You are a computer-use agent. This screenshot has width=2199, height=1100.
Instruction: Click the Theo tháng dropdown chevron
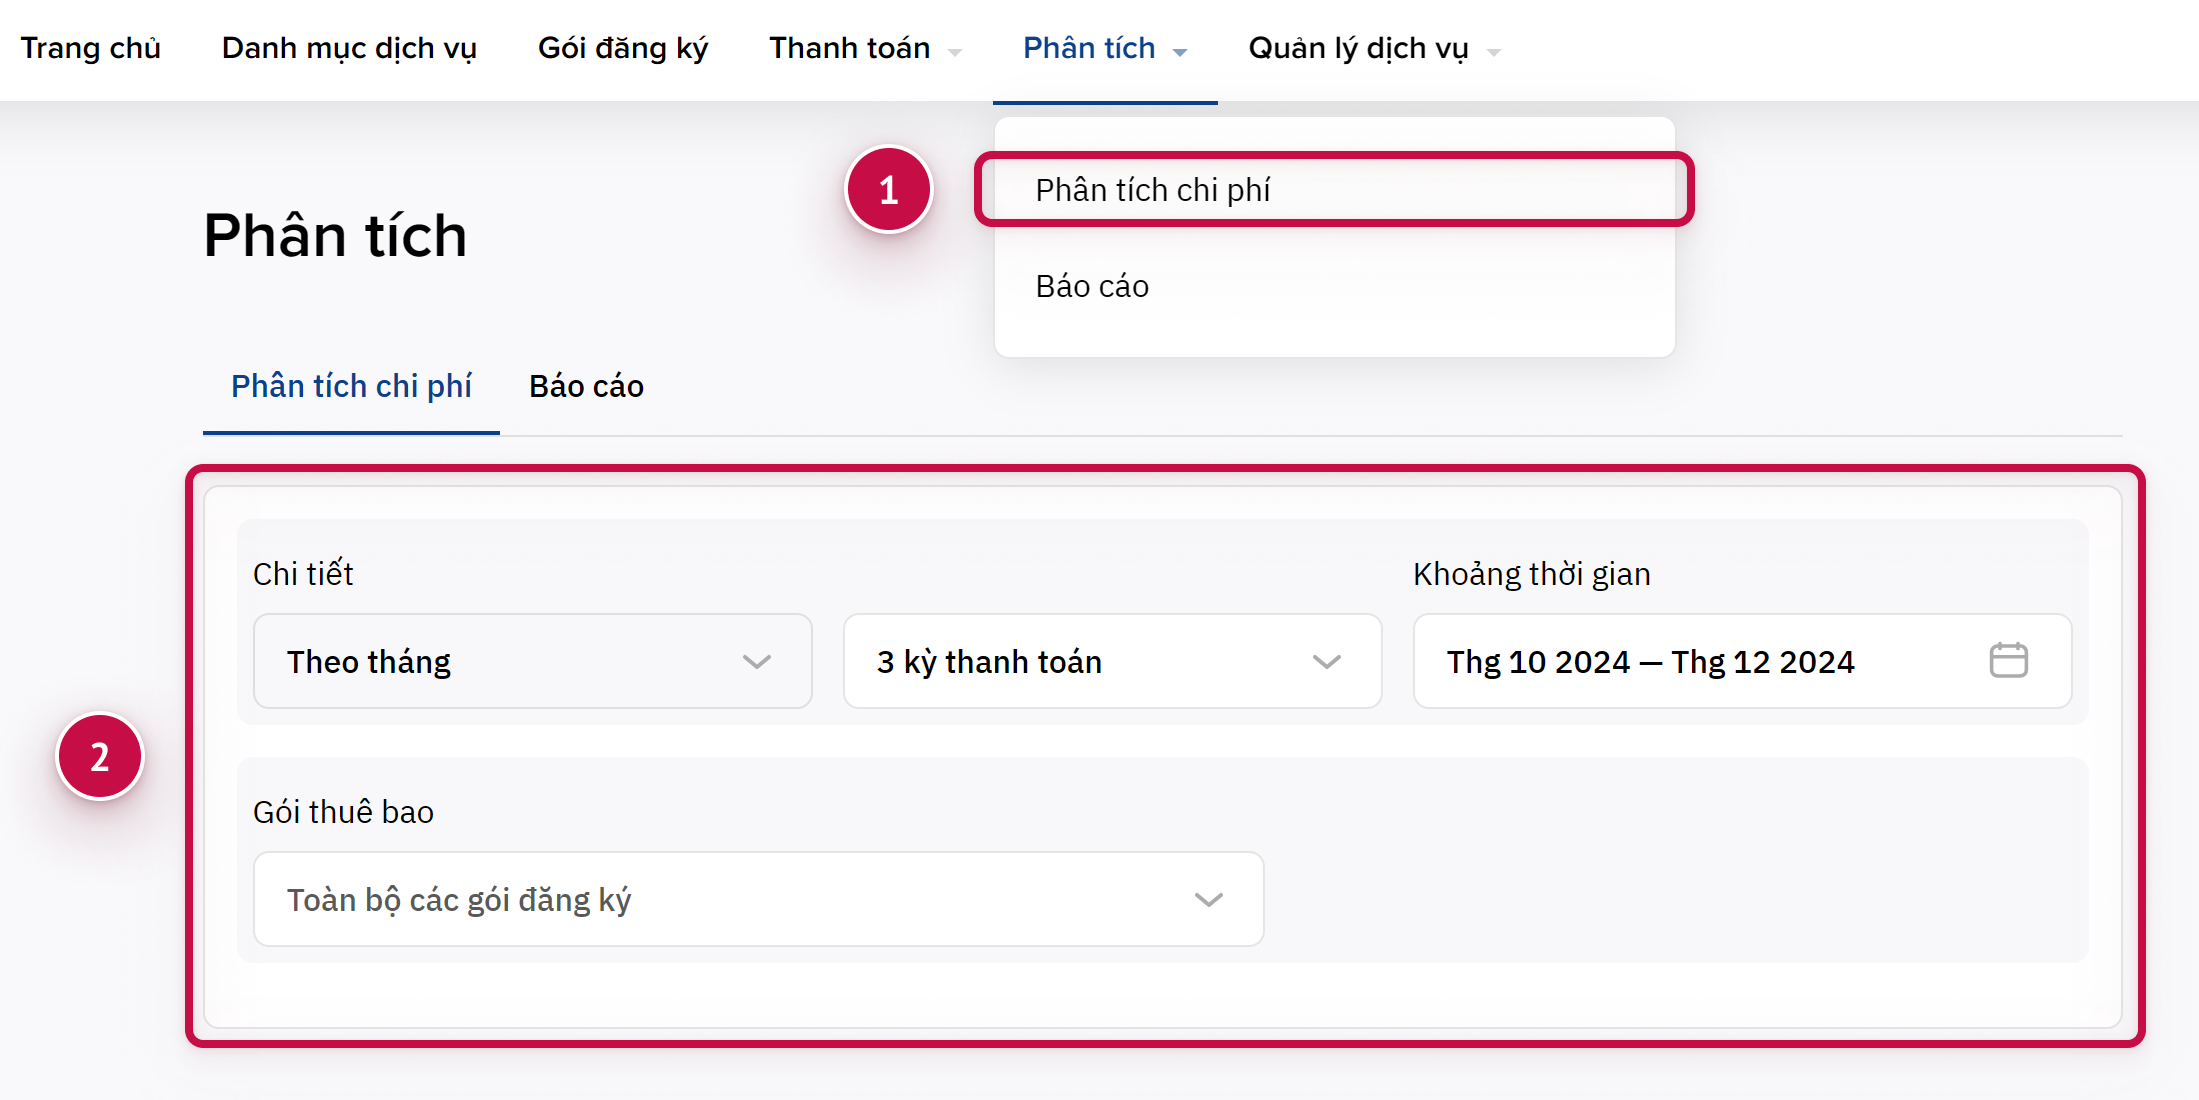point(757,662)
